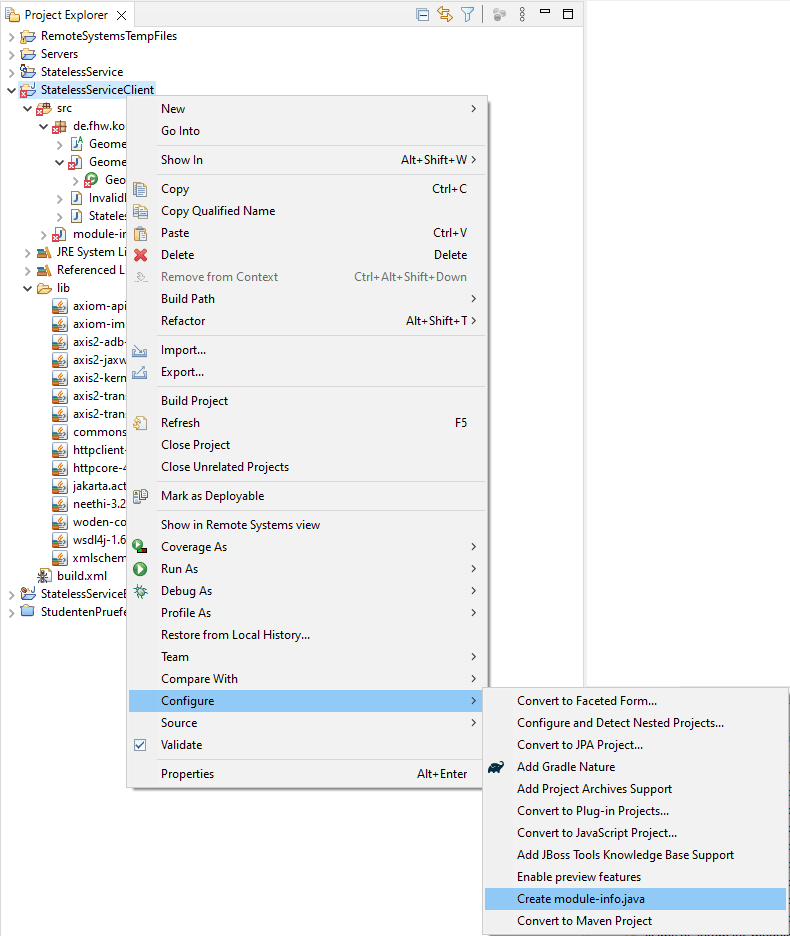Image resolution: width=790 pixels, height=936 pixels.
Task: Select Build Project menu entry
Action: (307, 401)
